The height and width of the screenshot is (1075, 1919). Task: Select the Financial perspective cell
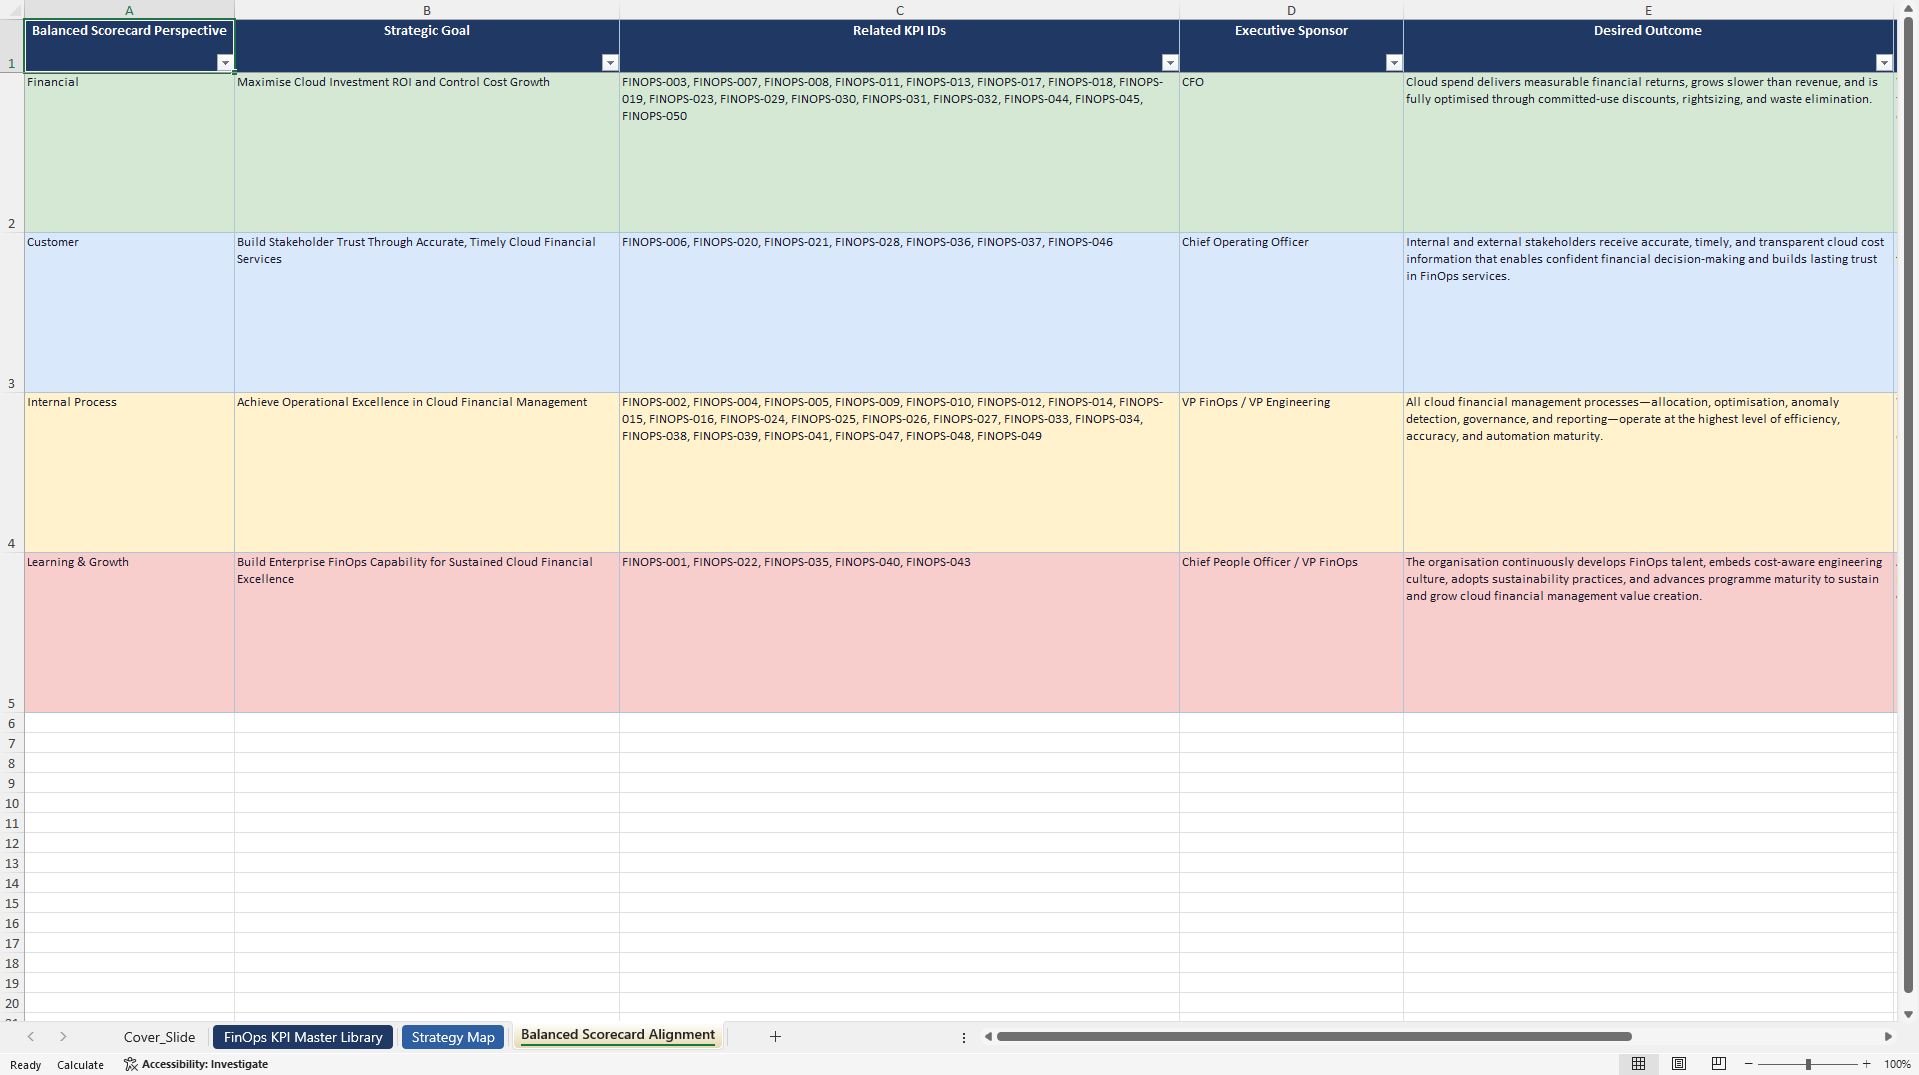(x=129, y=153)
